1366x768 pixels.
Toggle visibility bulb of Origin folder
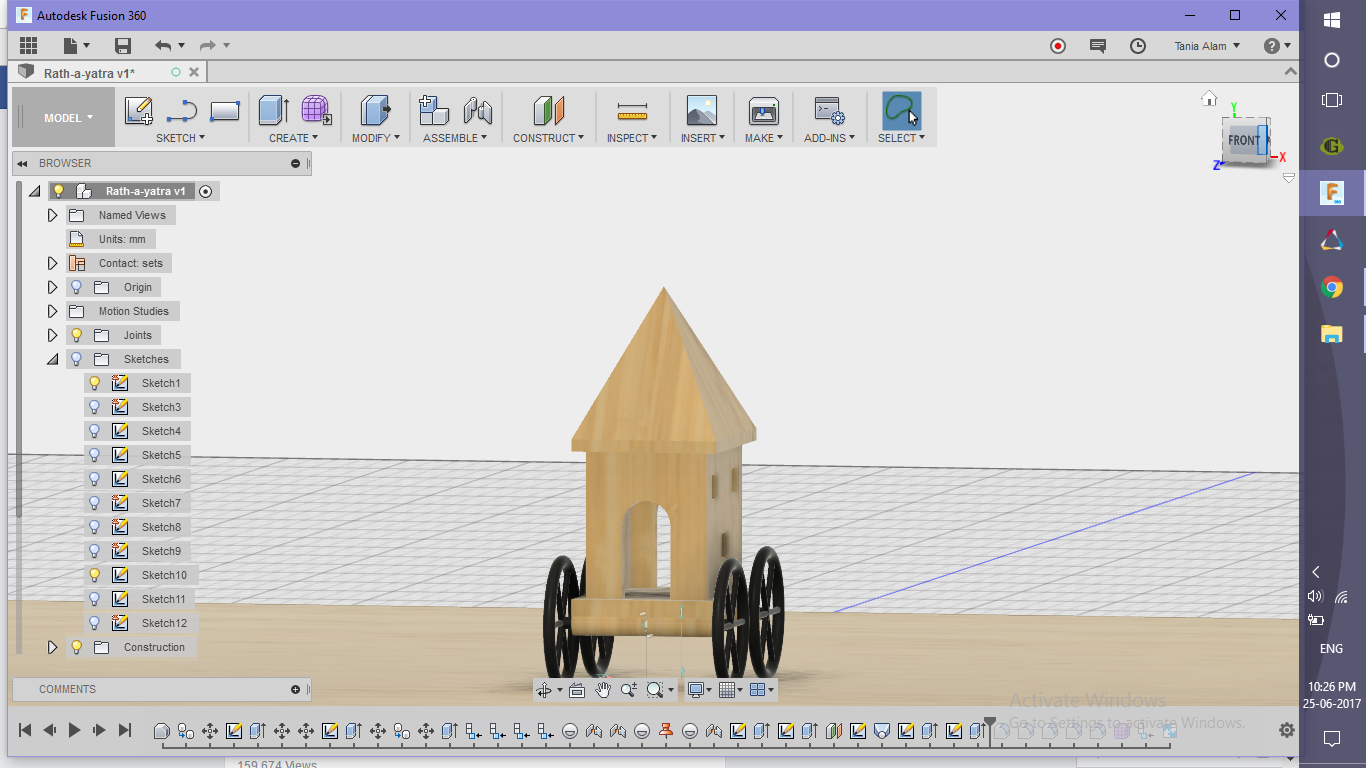click(x=76, y=287)
